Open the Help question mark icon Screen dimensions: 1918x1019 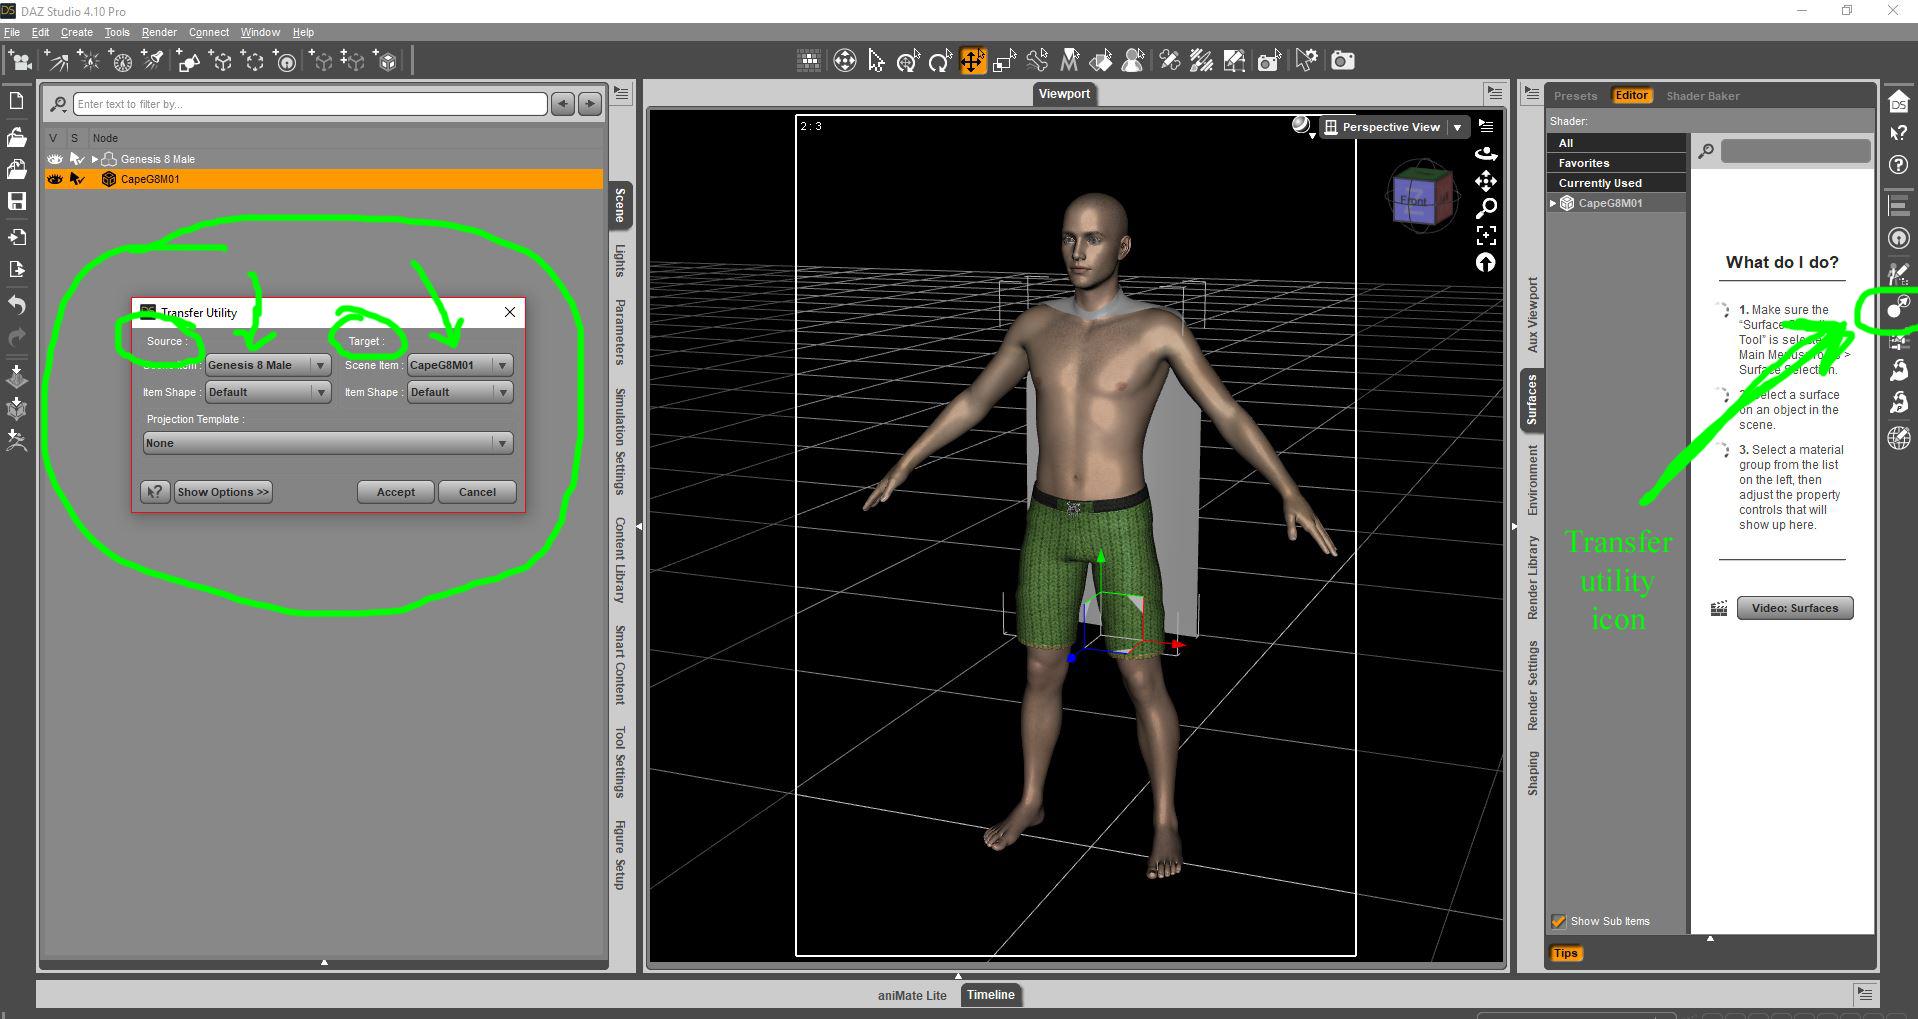(1898, 165)
